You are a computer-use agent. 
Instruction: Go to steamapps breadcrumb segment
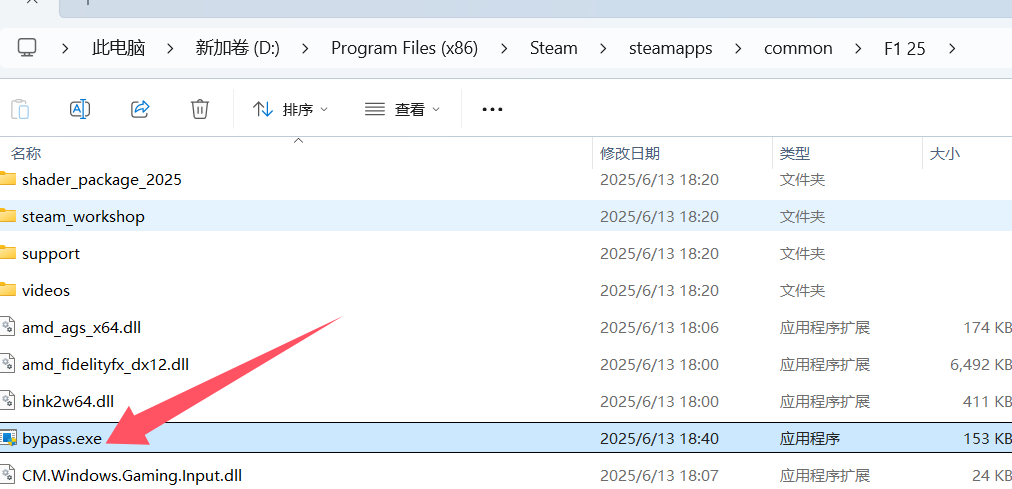[671, 48]
